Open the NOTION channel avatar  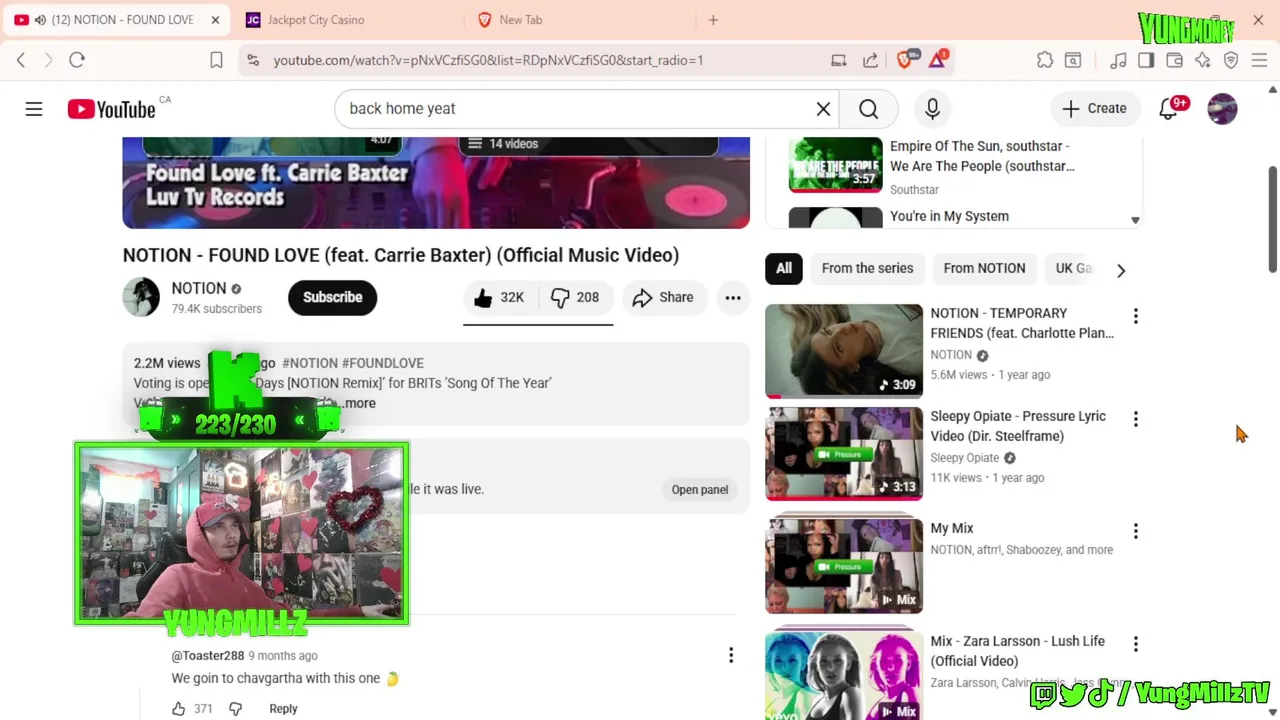[x=141, y=297]
